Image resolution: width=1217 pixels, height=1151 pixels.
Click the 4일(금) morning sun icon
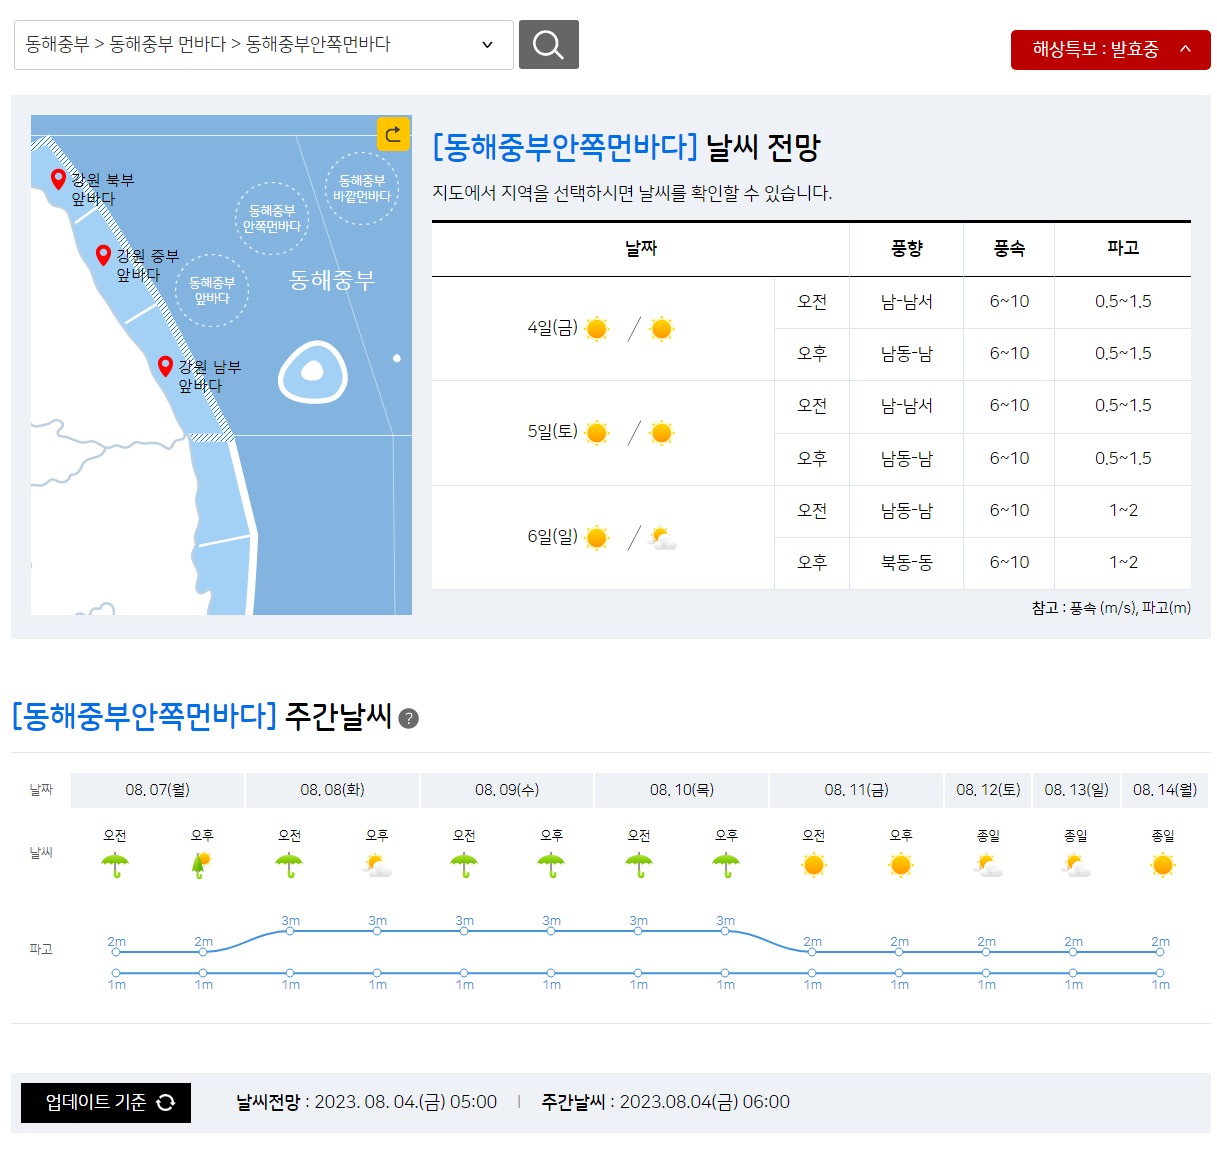(597, 328)
